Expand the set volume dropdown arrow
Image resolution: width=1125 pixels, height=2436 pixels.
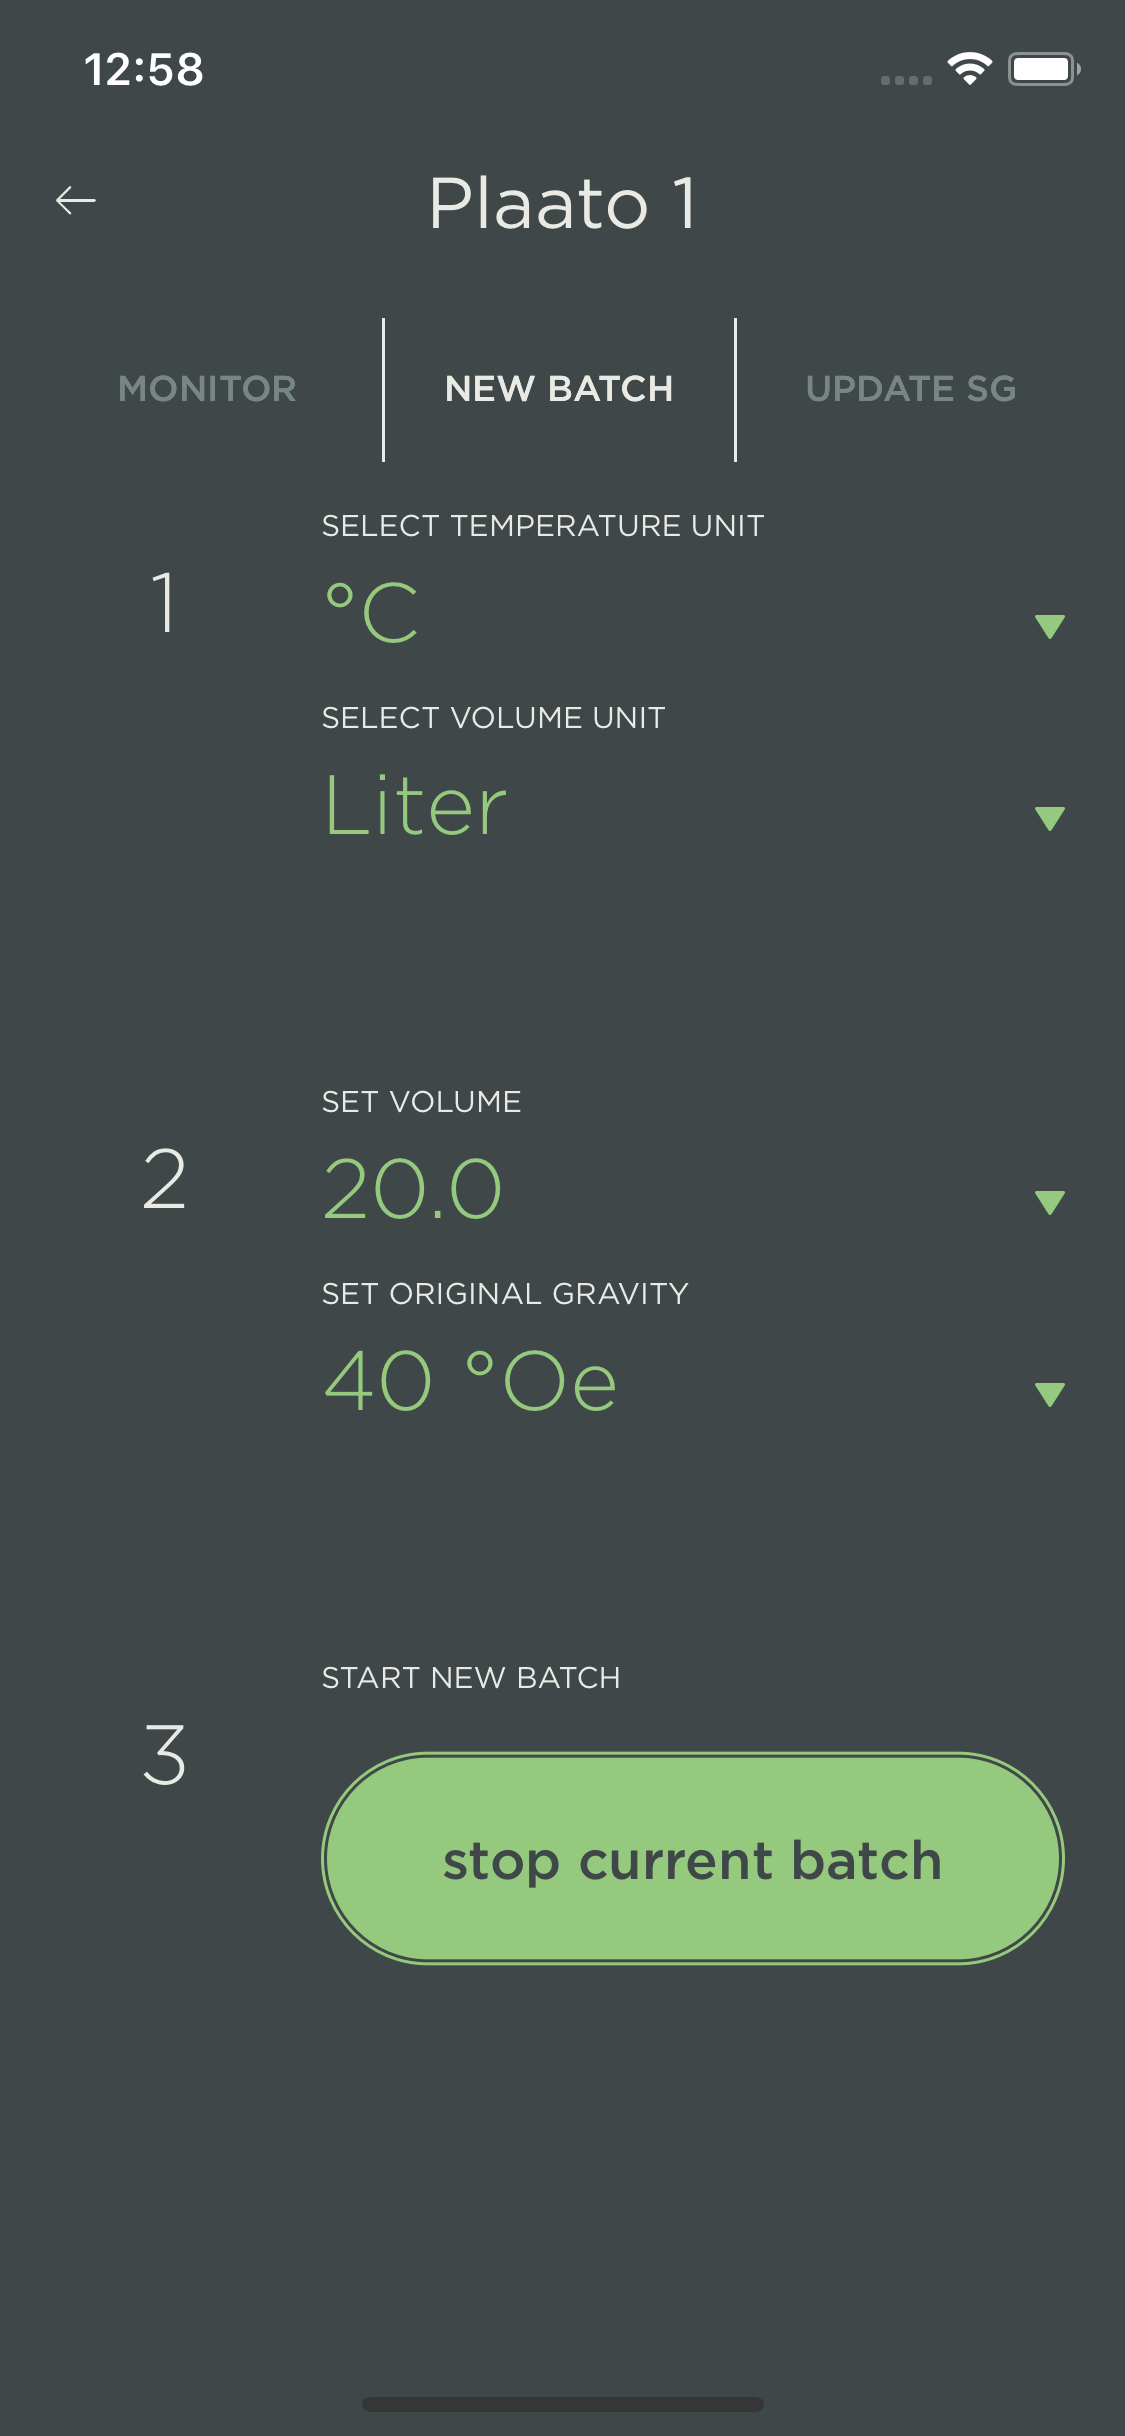(1049, 1202)
